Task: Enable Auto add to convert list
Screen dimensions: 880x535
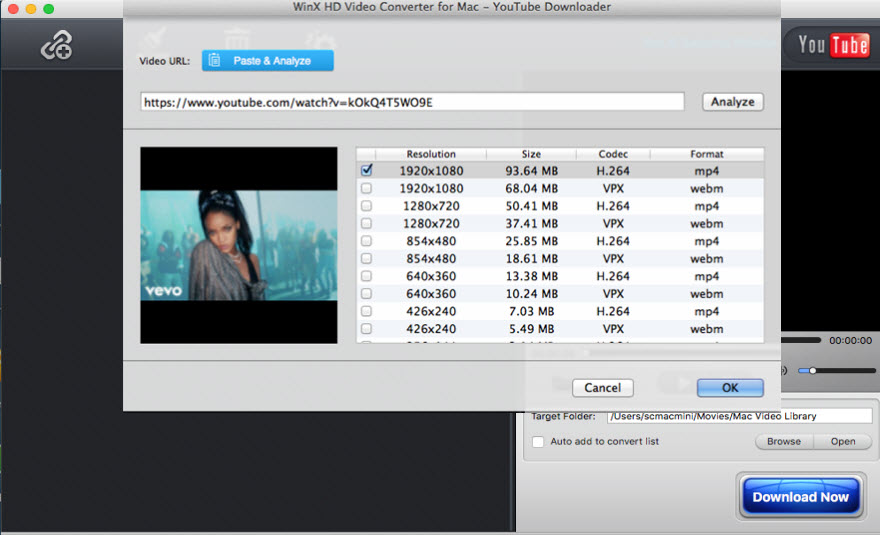Action: tap(538, 442)
